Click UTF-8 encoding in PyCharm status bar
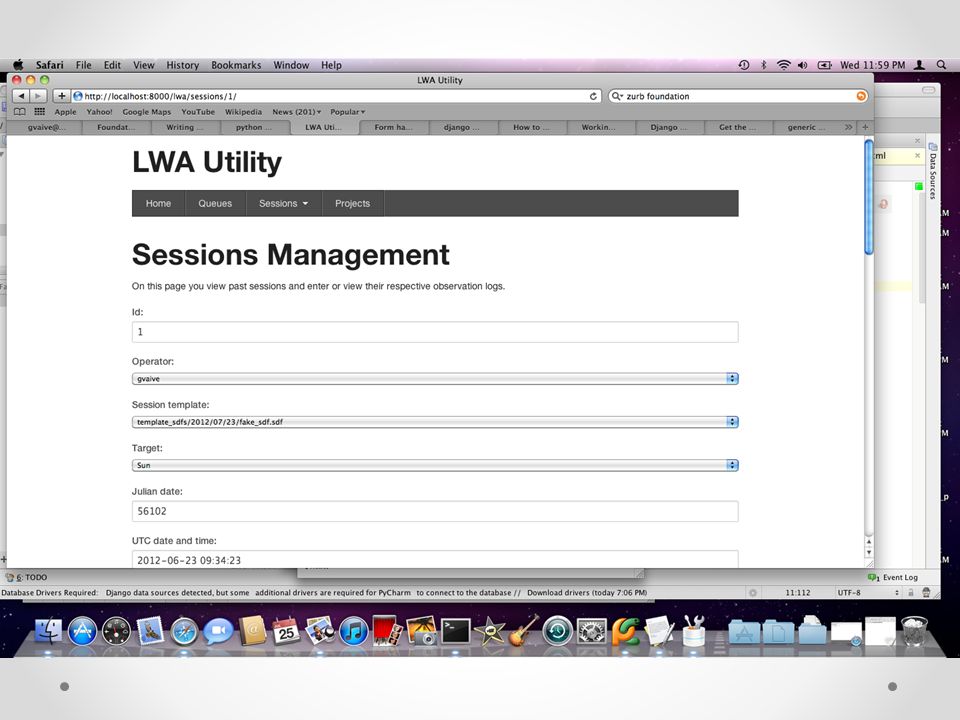 pyautogui.click(x=849, y=592)
